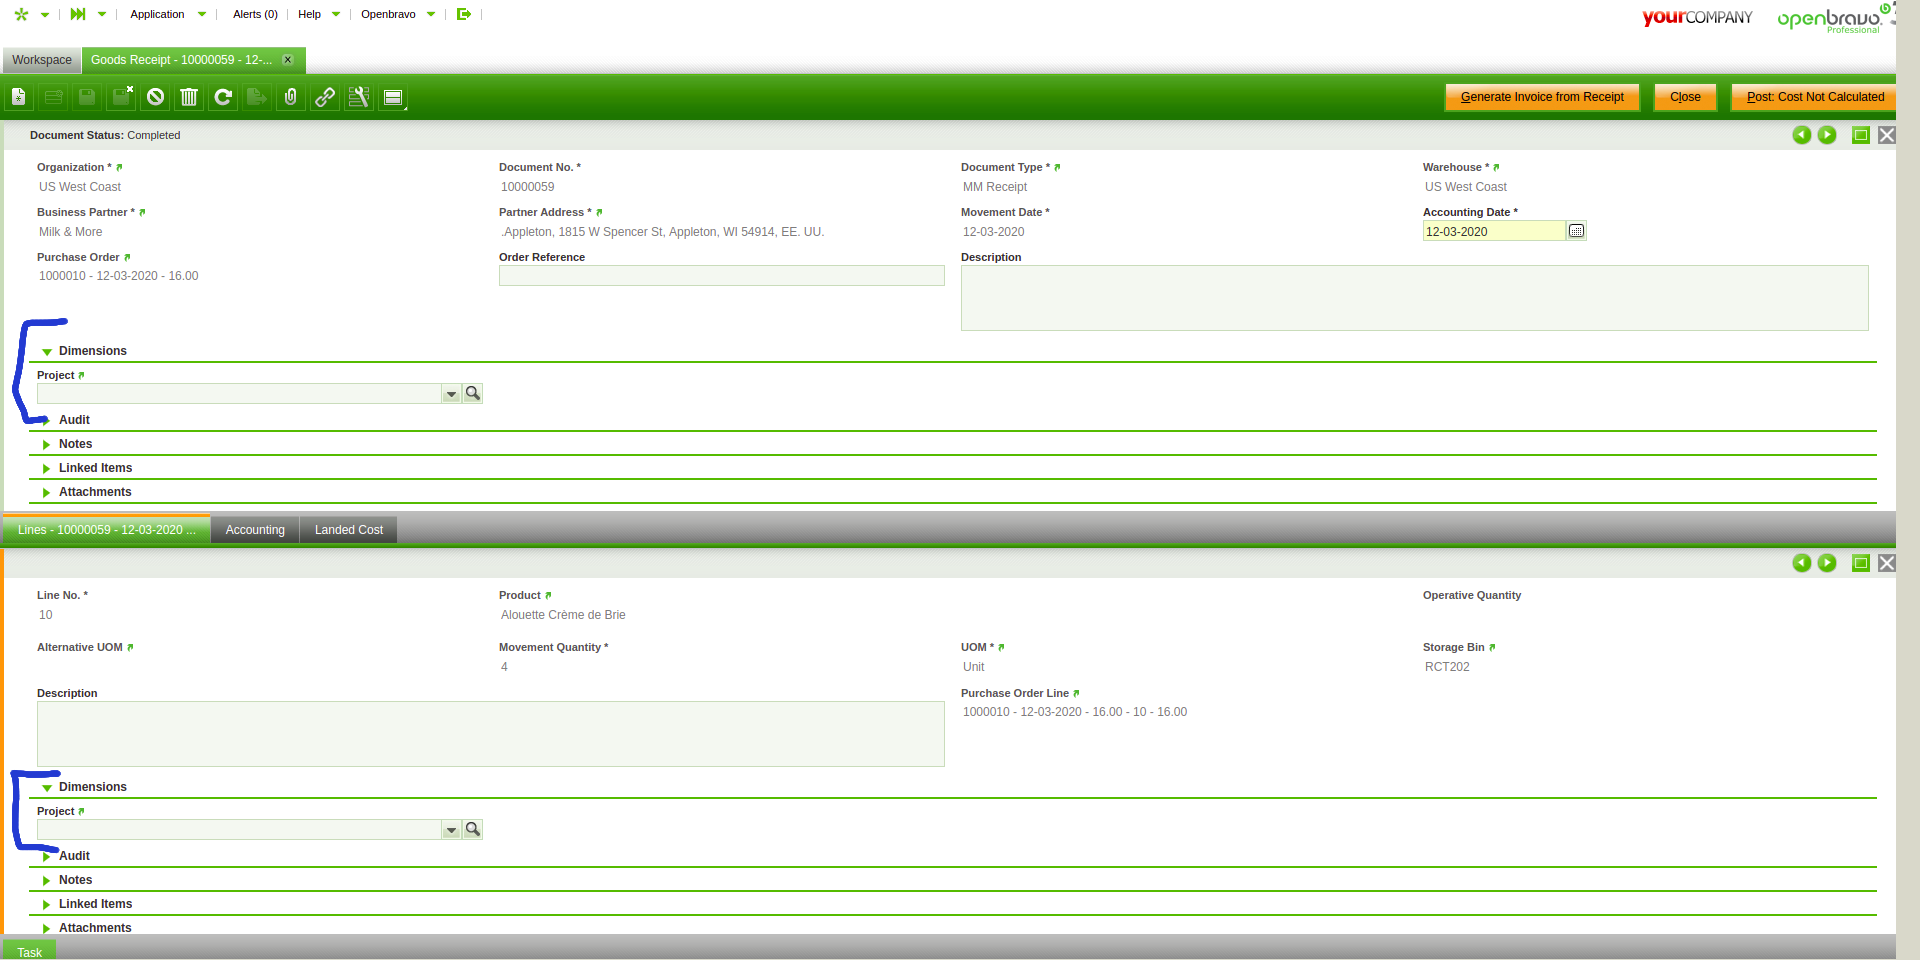Open the Application menu
Screen dimensions: 1920x960
pyautogui.click(x=167, y=14)
